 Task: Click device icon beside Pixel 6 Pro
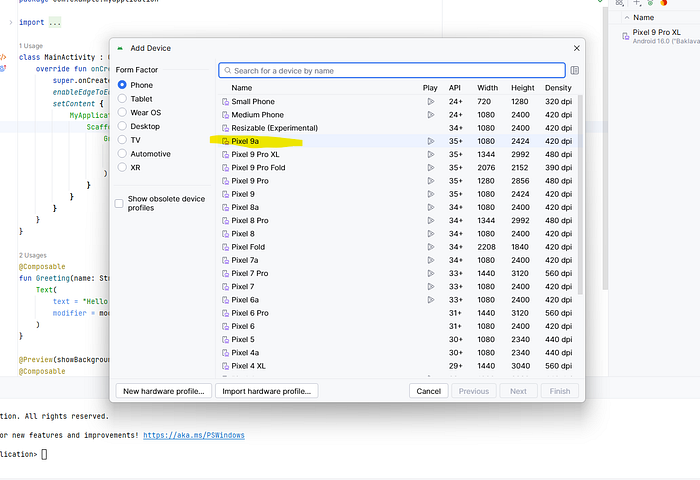point(225,313)
